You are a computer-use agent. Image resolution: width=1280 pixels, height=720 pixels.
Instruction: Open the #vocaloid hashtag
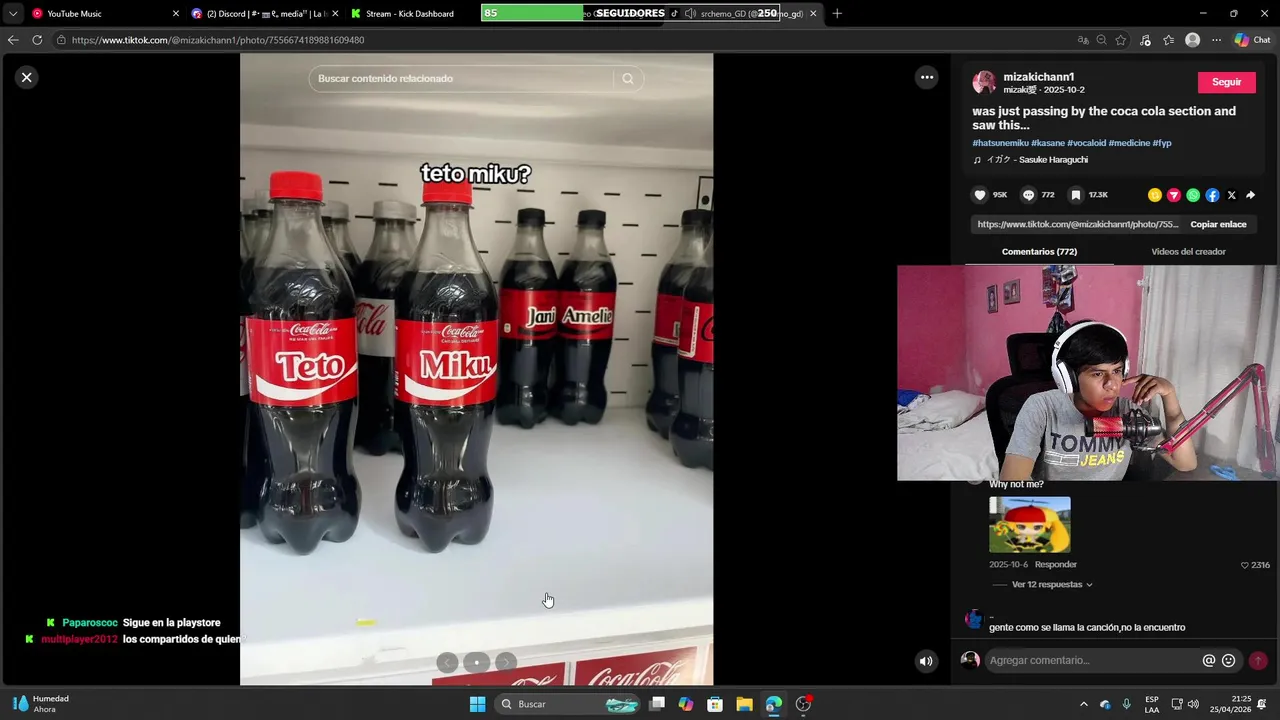[x=1086, y=143]
